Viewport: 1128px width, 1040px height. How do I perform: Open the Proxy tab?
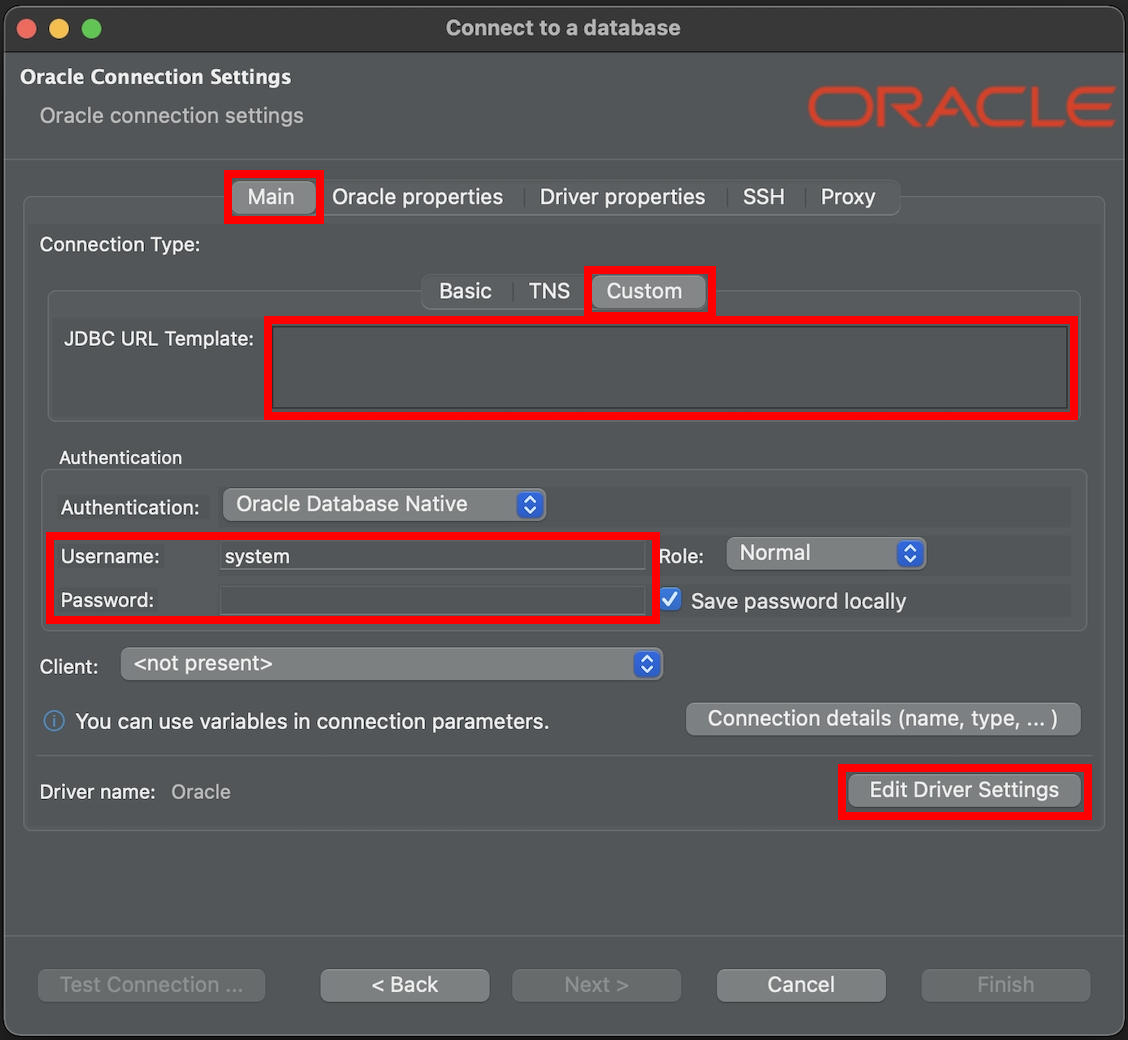point(847,197)
